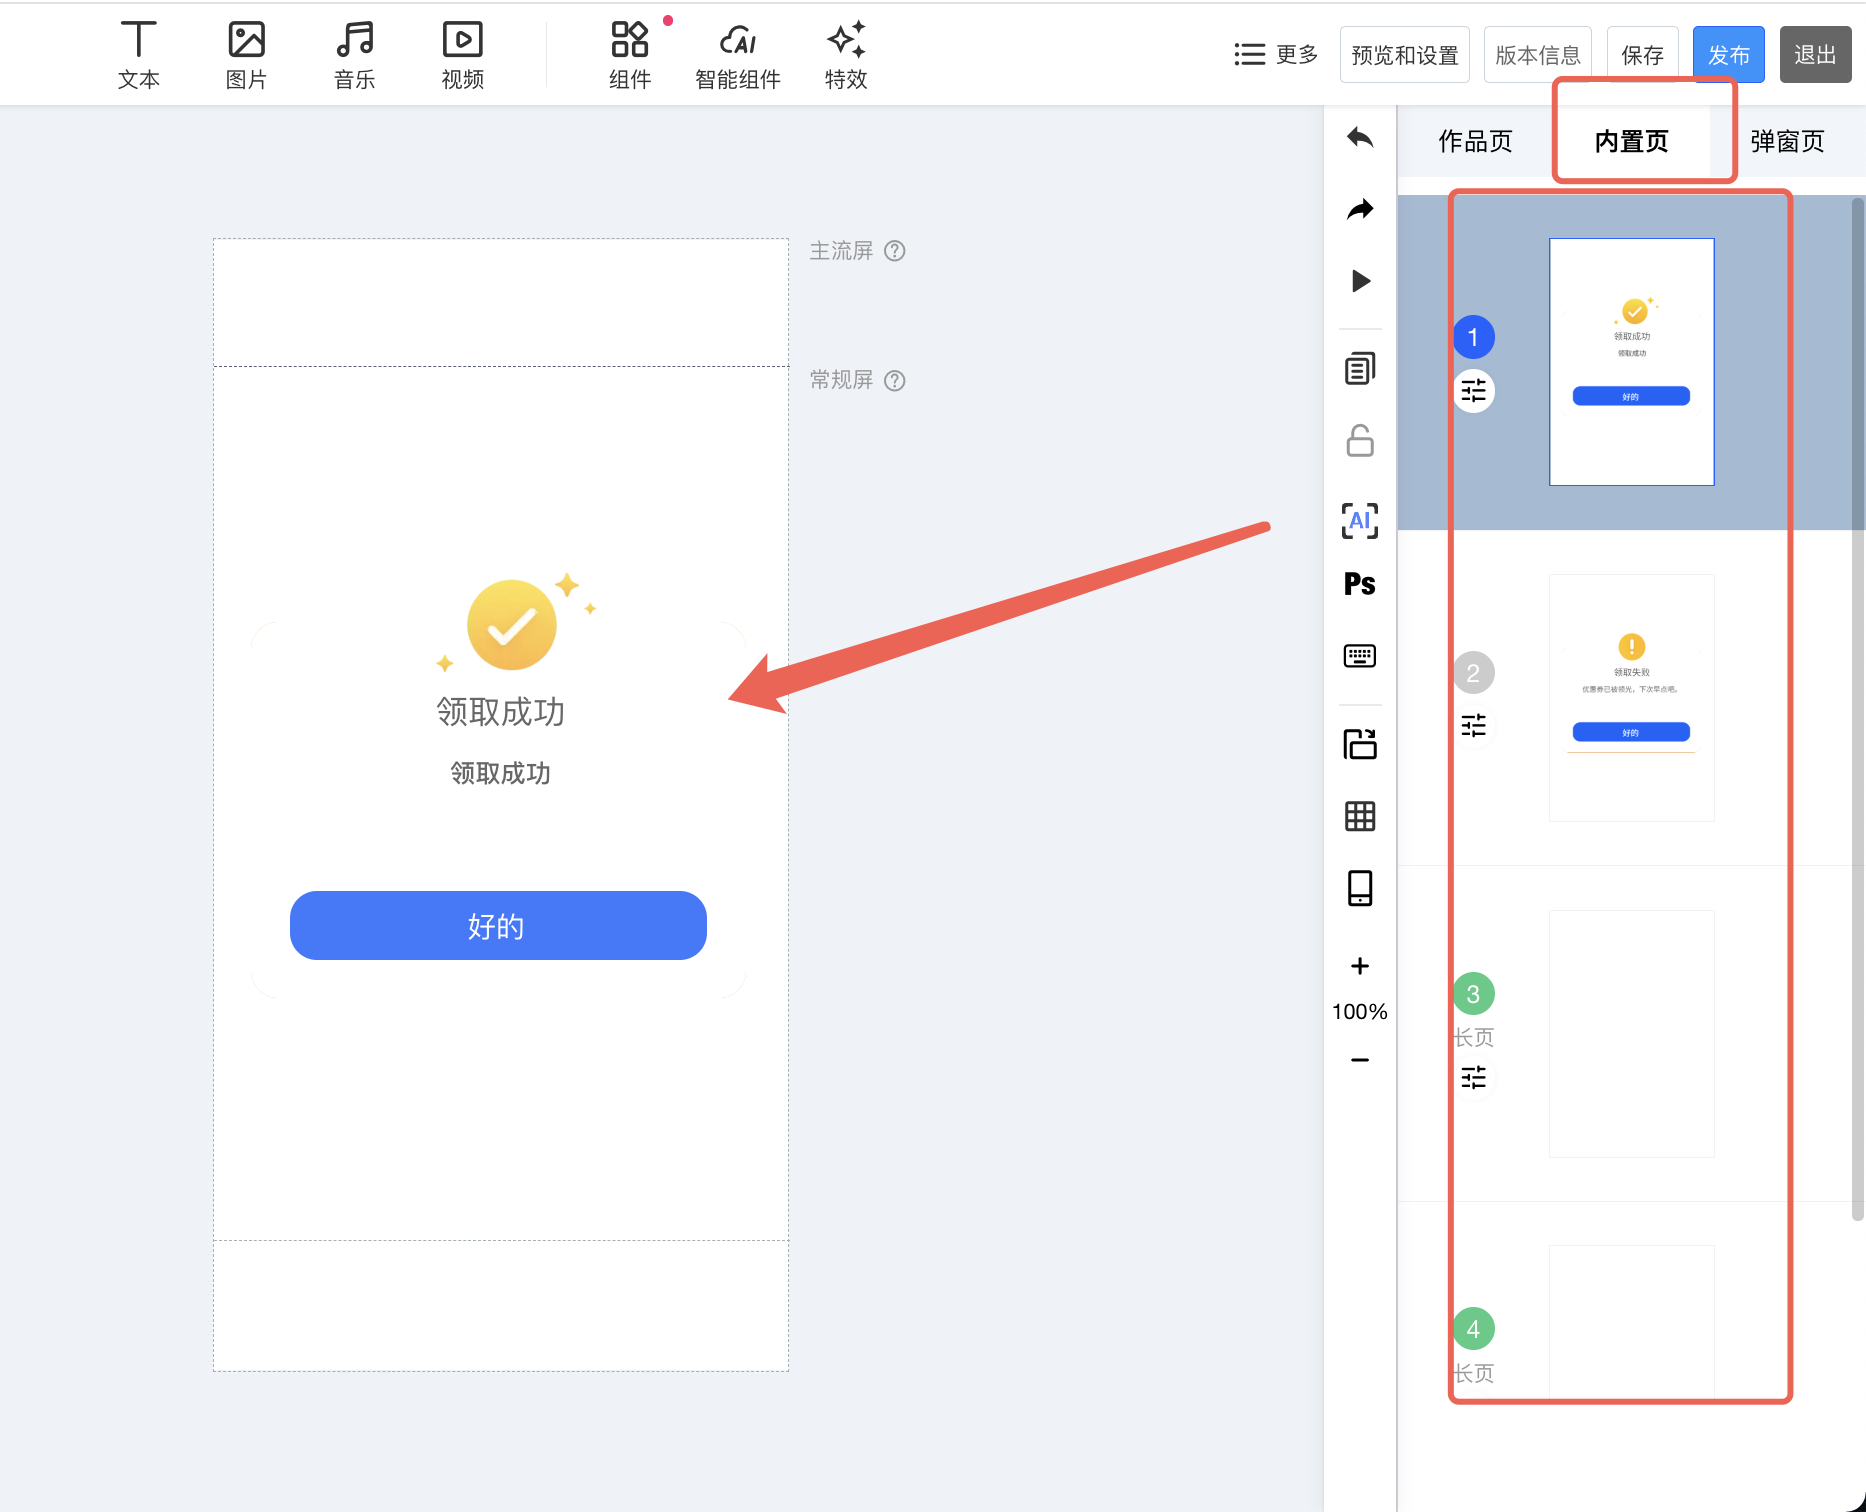
Task: Open the 智能组件 AI components
Action: [x=738, y=55]
